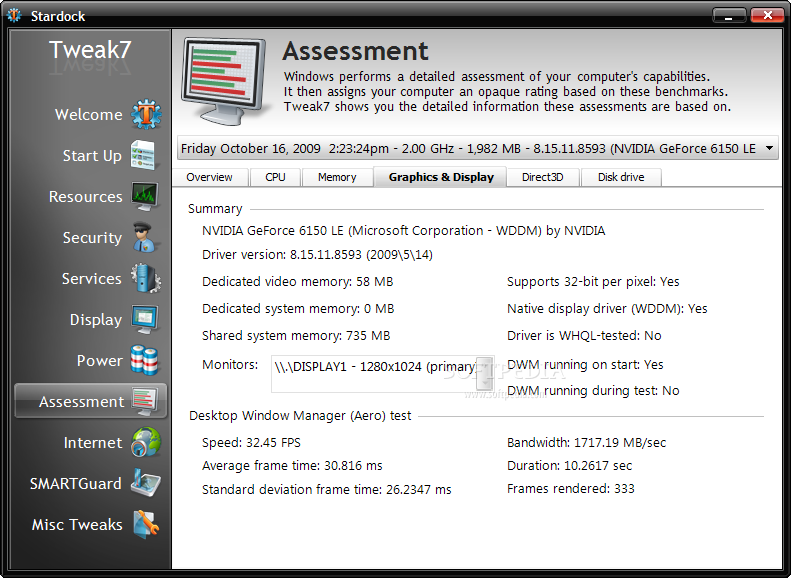The image size is (791, 578).
Task: Open the Welcome section label
Action: coord(89,114)
